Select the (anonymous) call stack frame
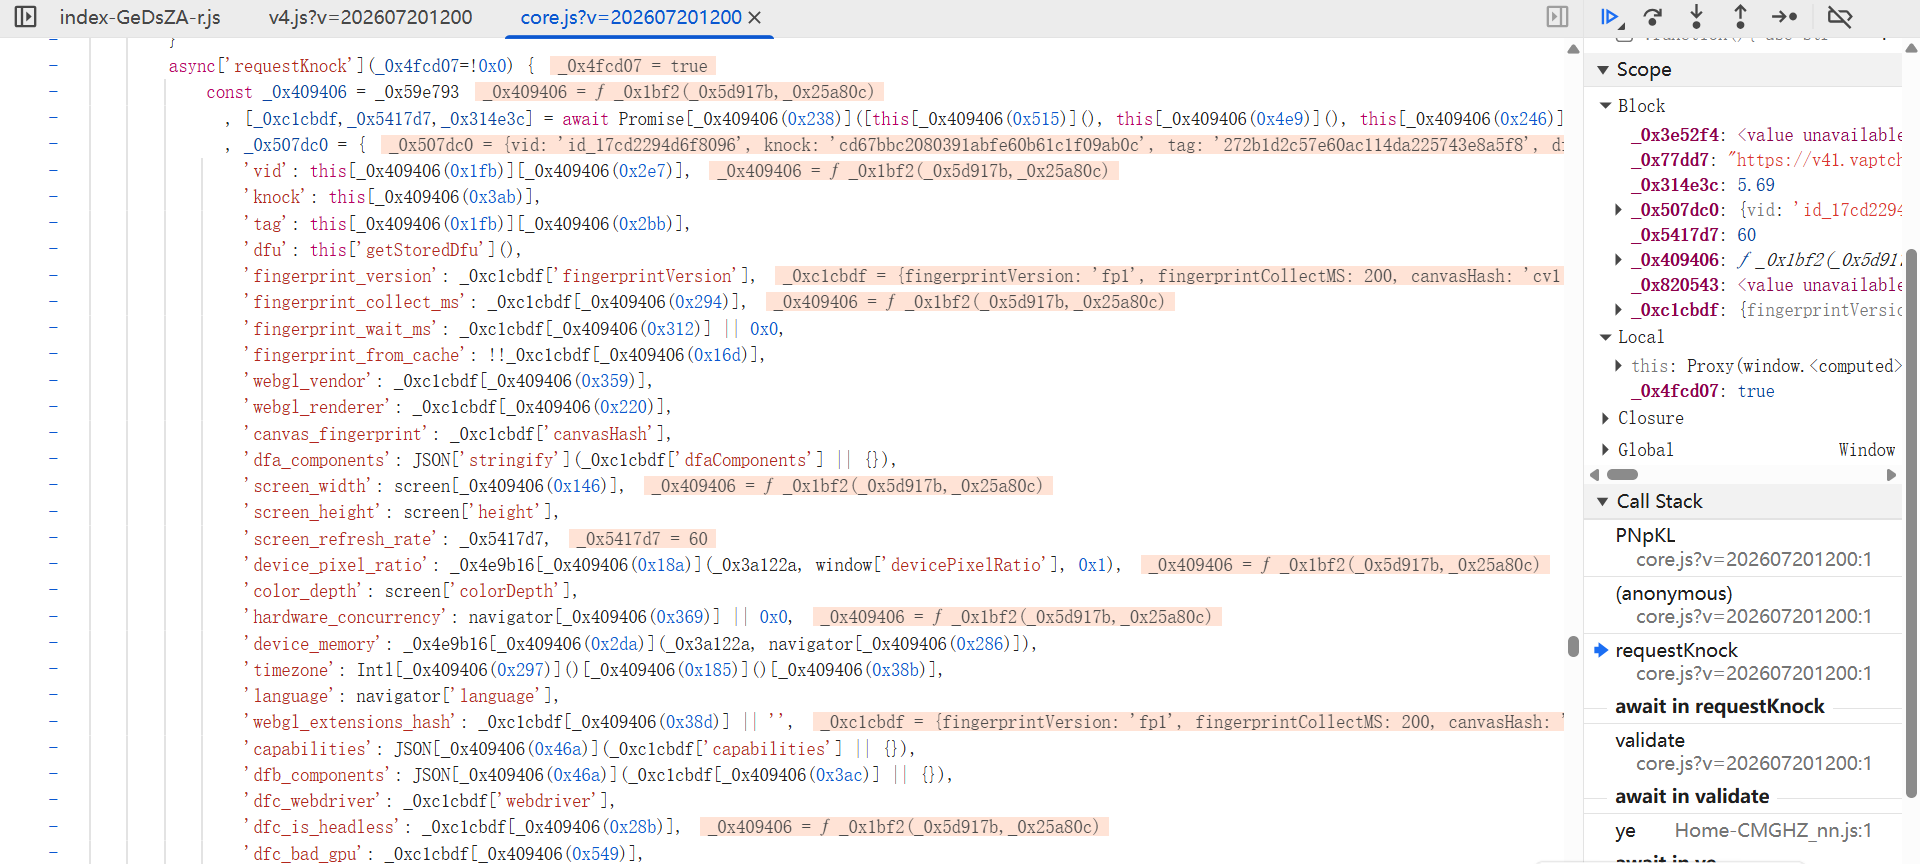 1743,604
